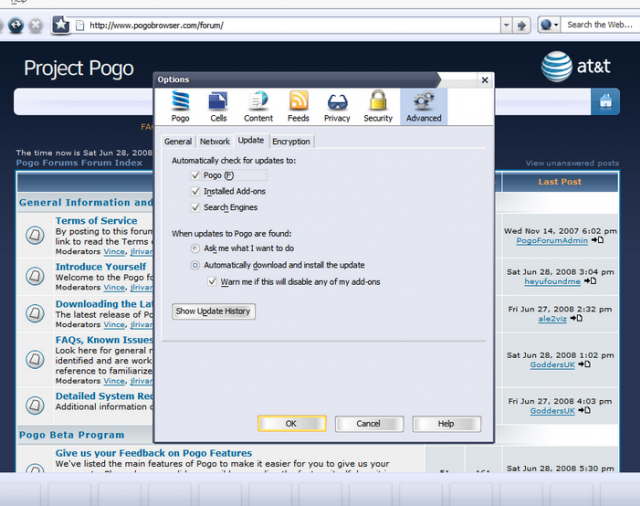Click the Detailed System Requirements forum status icon
Viewport: 640px width, 506px height.
[x=35, y=405]
